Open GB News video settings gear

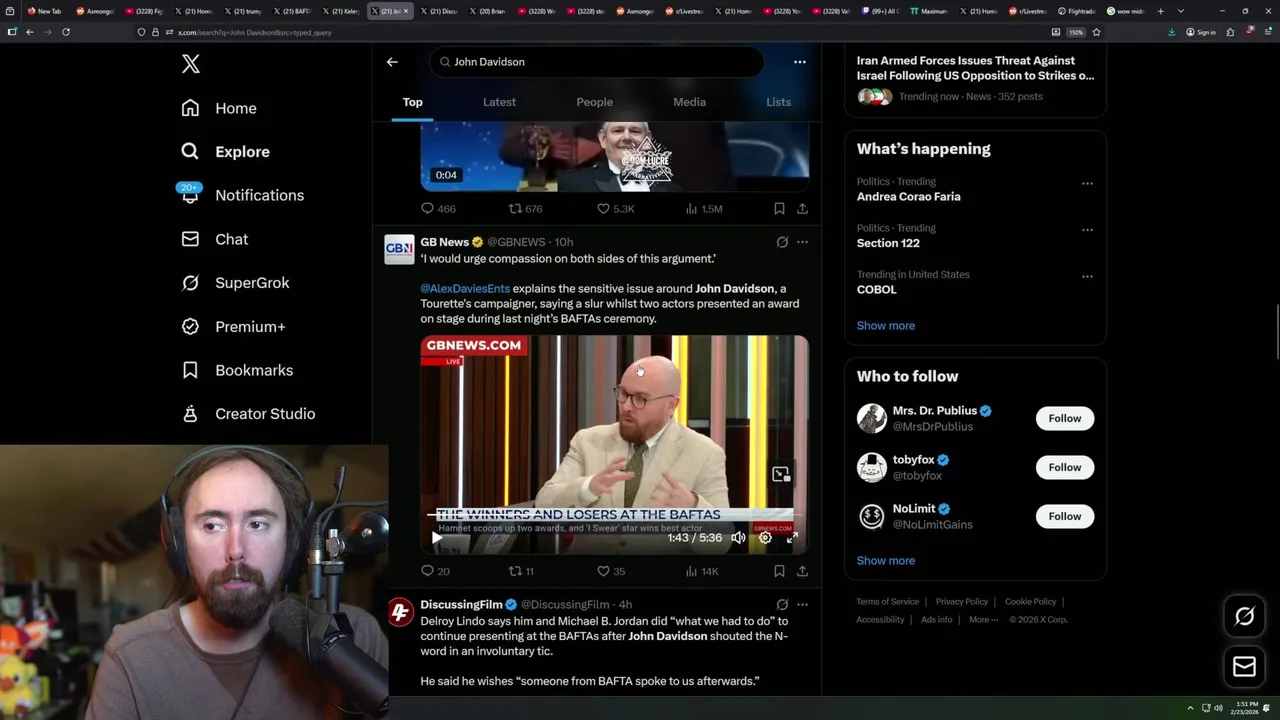point(765,538)
